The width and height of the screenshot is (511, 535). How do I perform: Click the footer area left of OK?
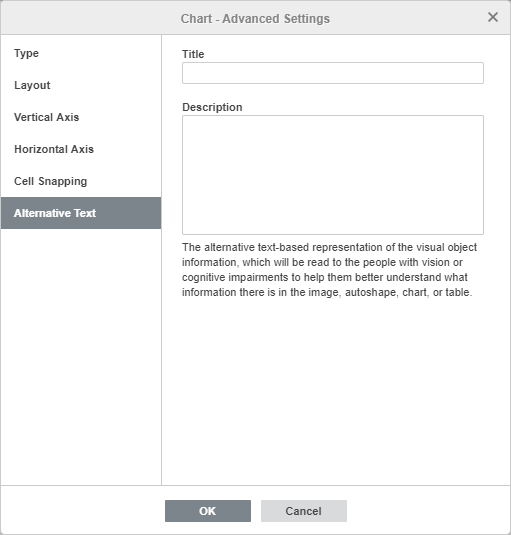(83, 511)
